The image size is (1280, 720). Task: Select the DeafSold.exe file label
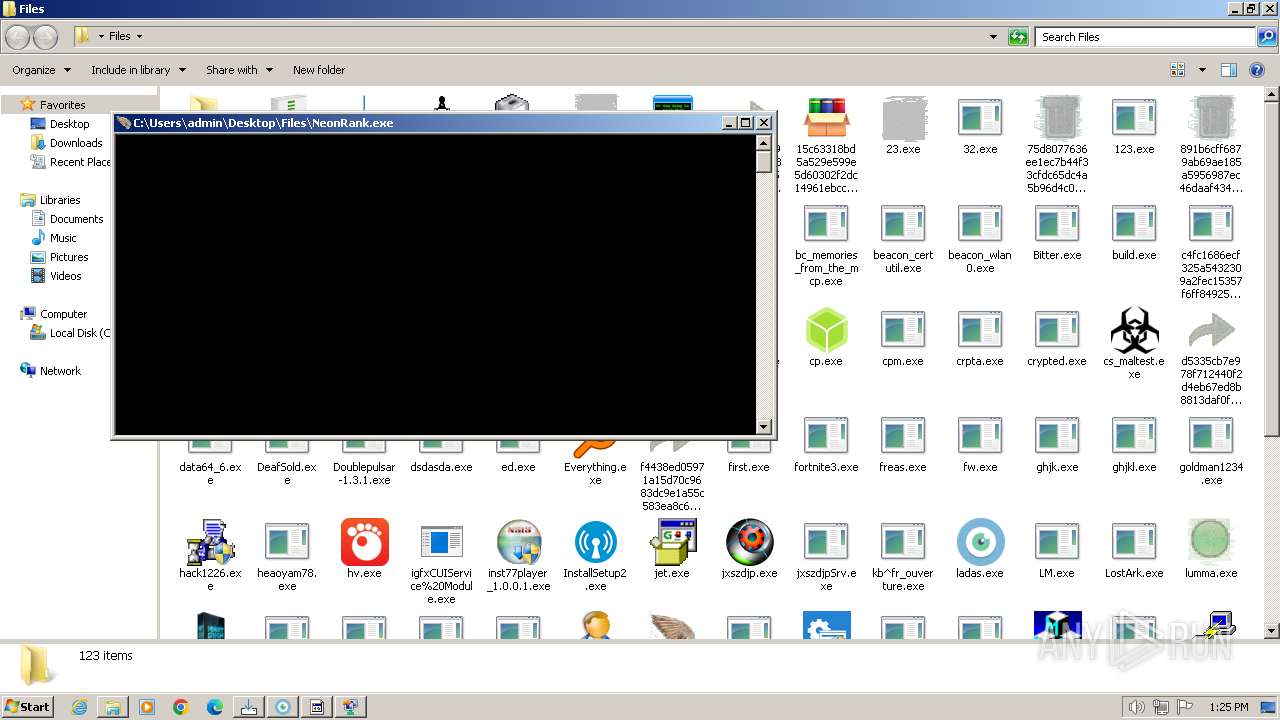[x=287, y=473]
